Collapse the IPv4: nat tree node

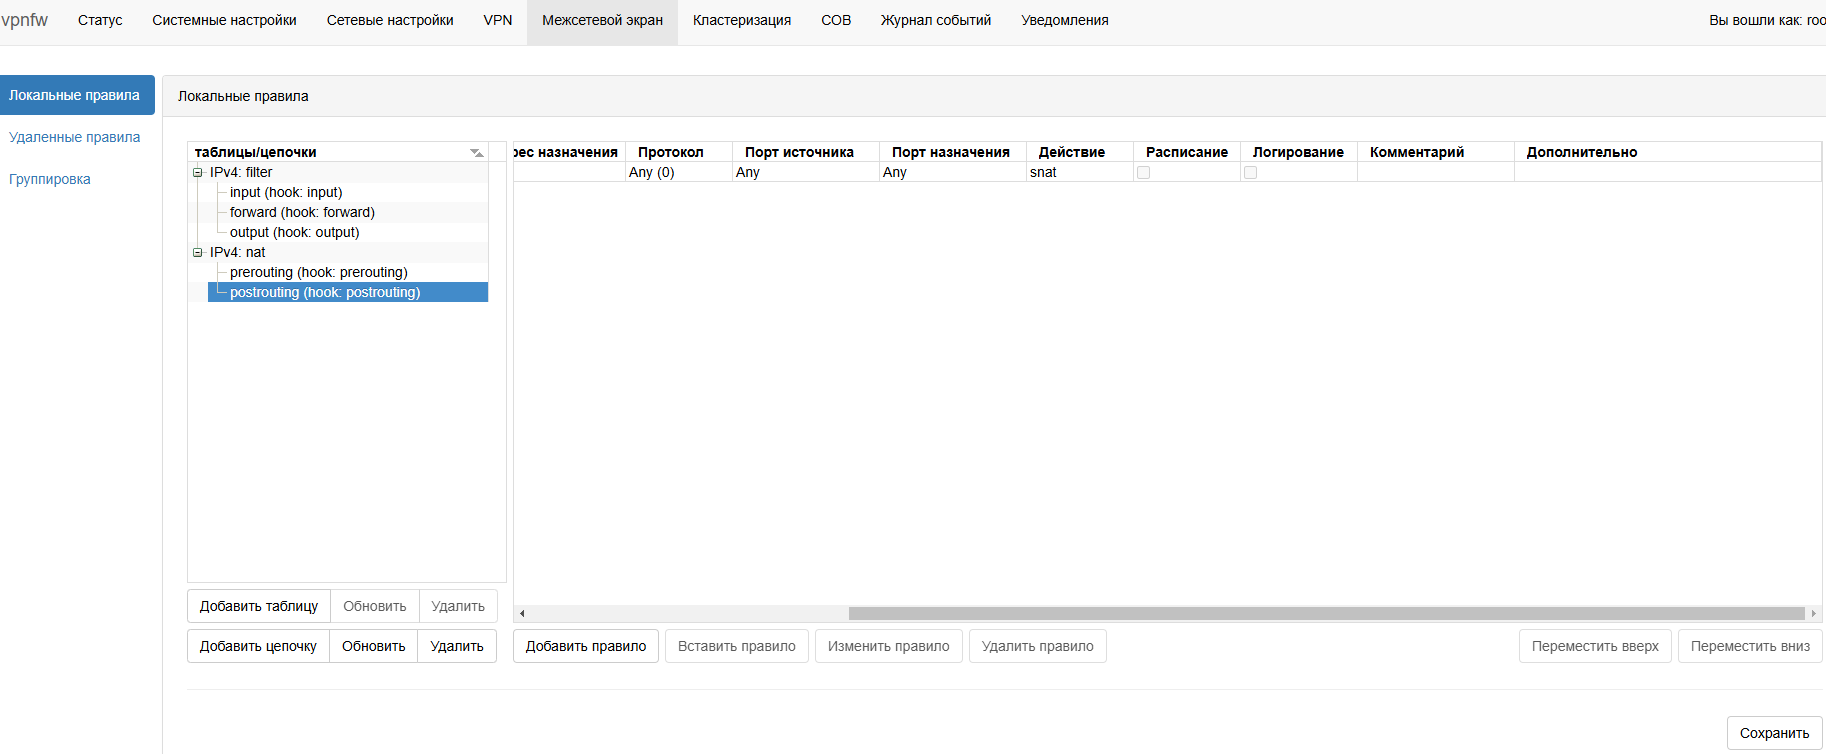198,253
